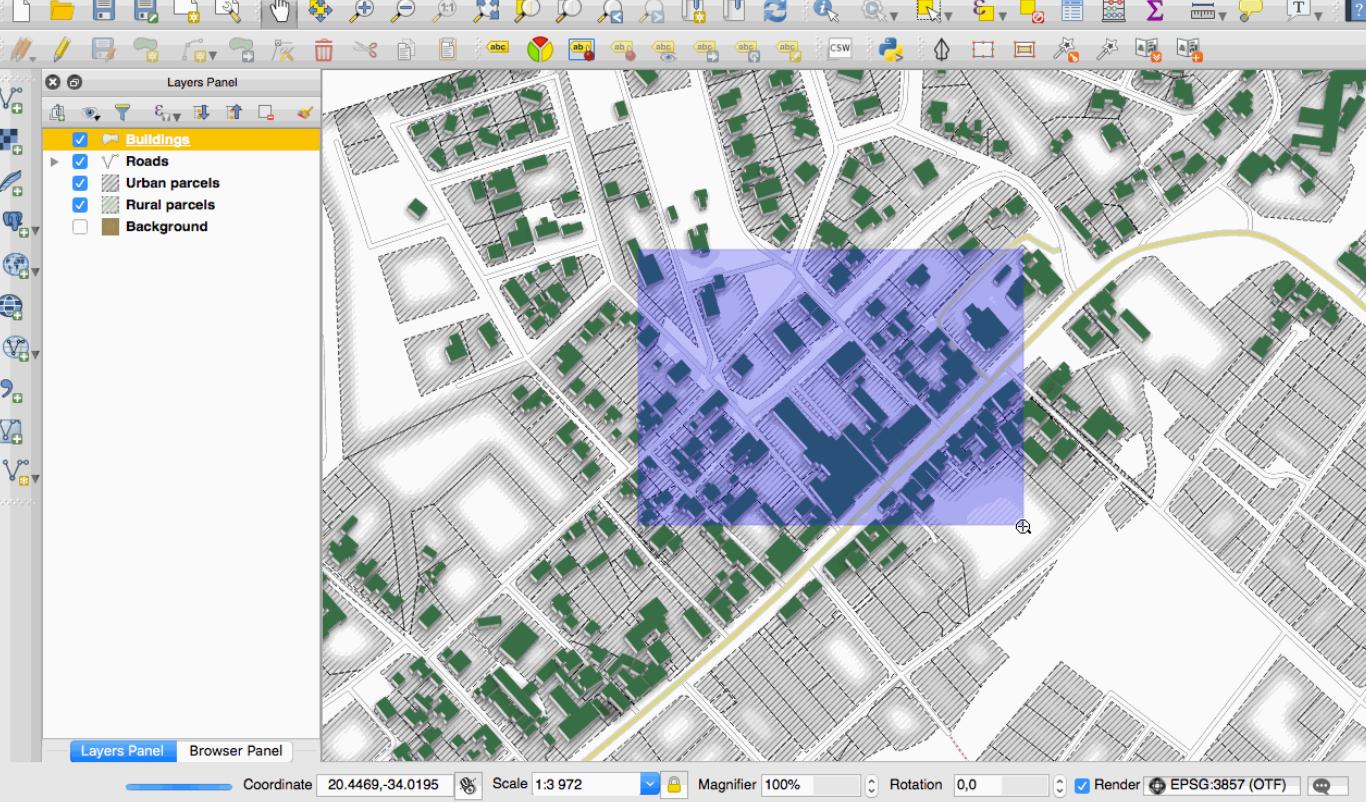Switch to the Layers Panel tab
The image size is (1366, 802).
point(122,751)
